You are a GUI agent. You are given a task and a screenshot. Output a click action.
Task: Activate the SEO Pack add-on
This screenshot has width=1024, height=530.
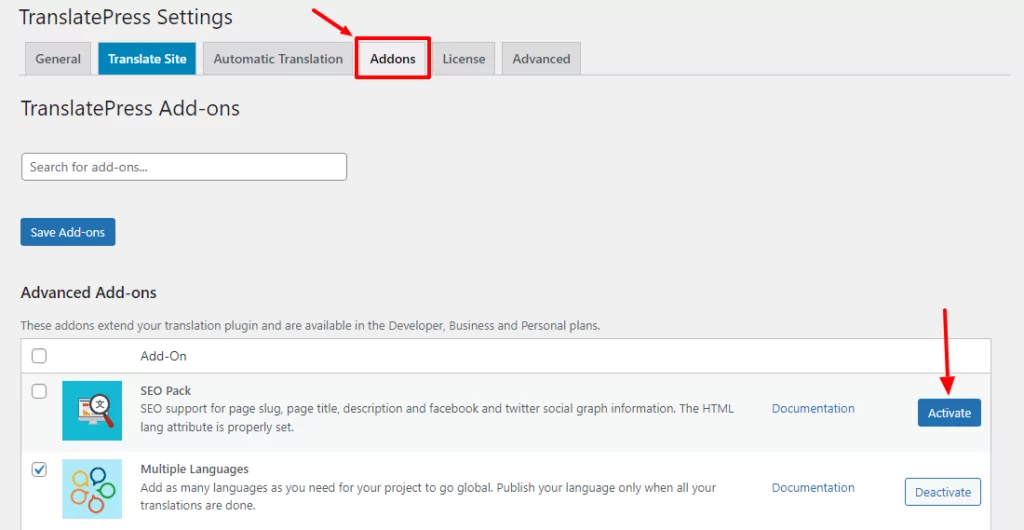tap(949, 413)
